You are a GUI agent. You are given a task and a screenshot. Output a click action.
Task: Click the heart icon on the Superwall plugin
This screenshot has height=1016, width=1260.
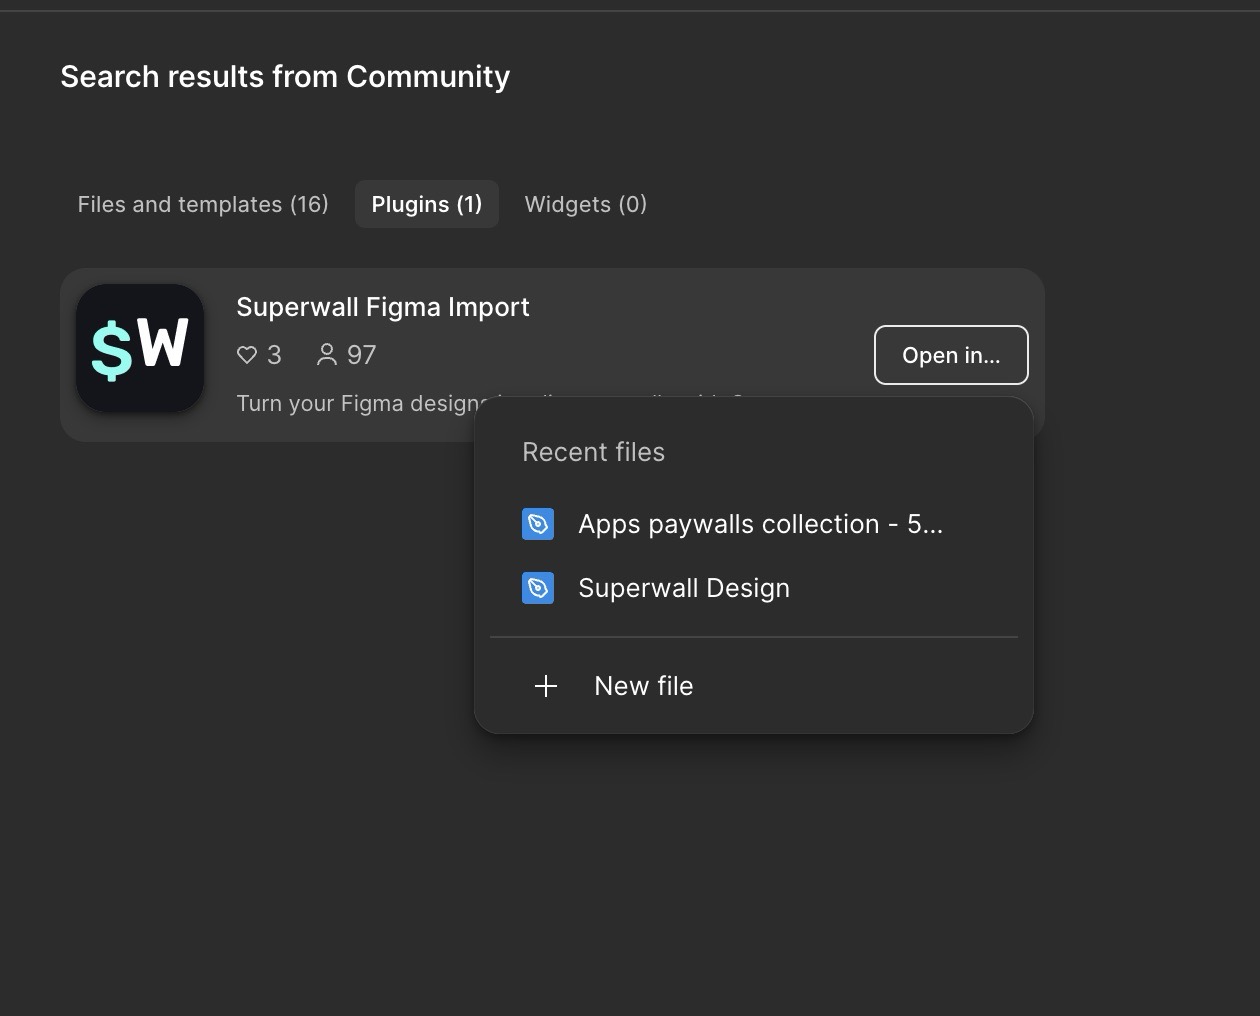(245, 354)
